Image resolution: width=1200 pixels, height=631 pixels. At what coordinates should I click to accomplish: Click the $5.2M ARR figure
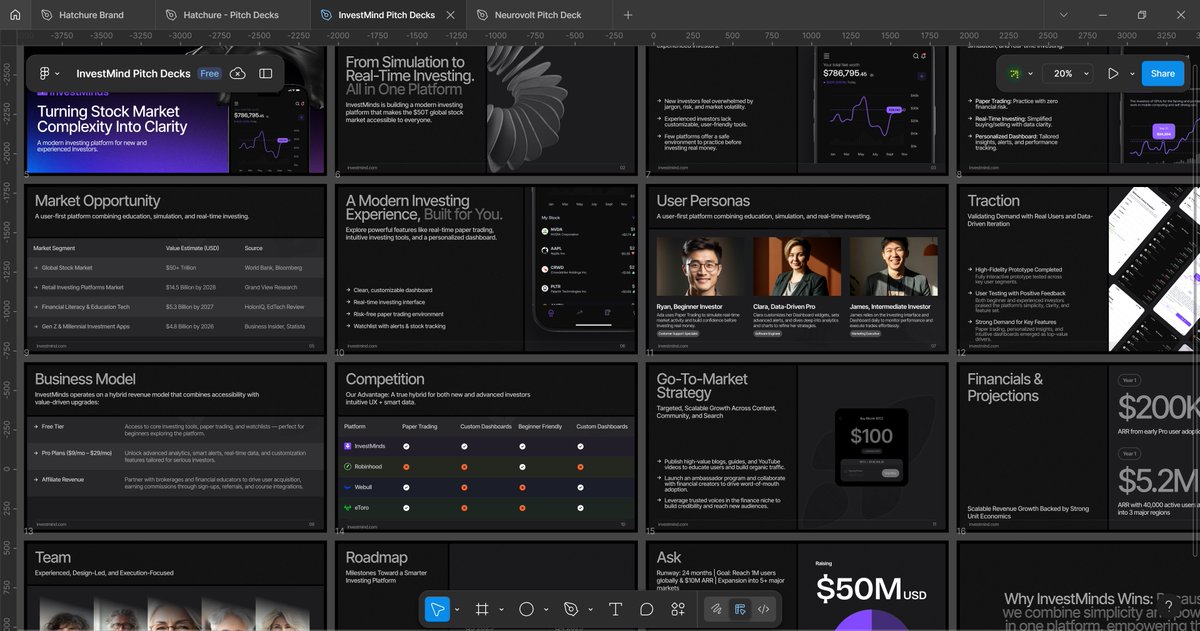coord(1158,481)
